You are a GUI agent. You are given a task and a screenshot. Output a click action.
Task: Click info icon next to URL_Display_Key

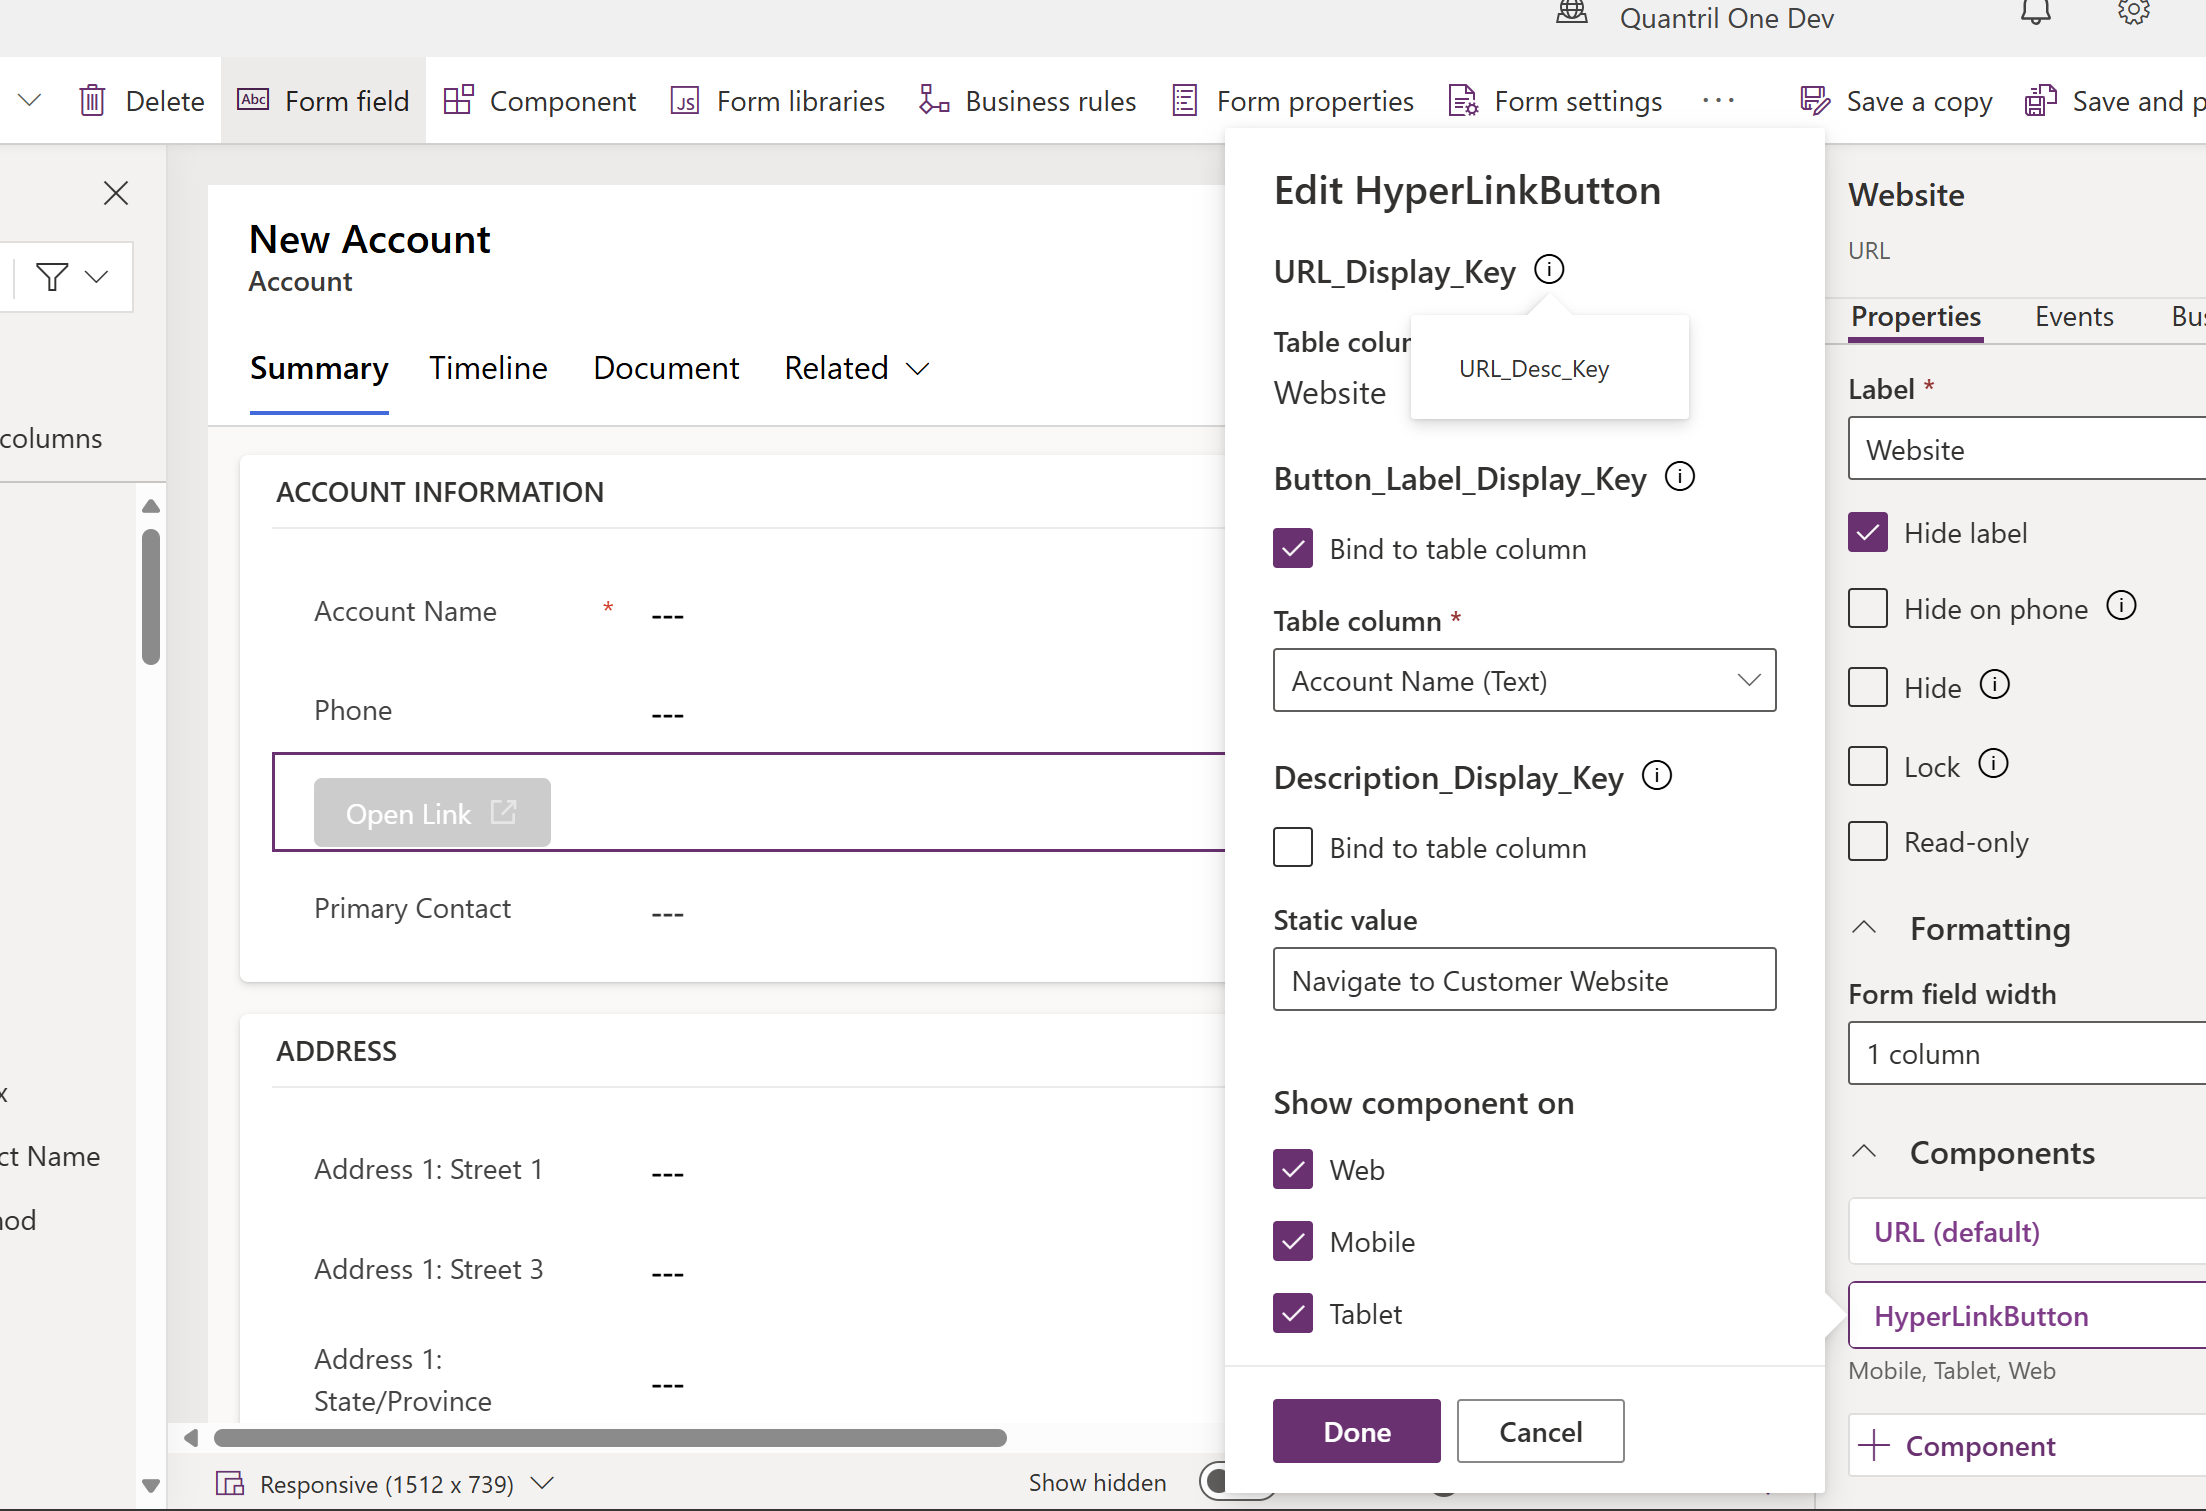(1549, 270)
